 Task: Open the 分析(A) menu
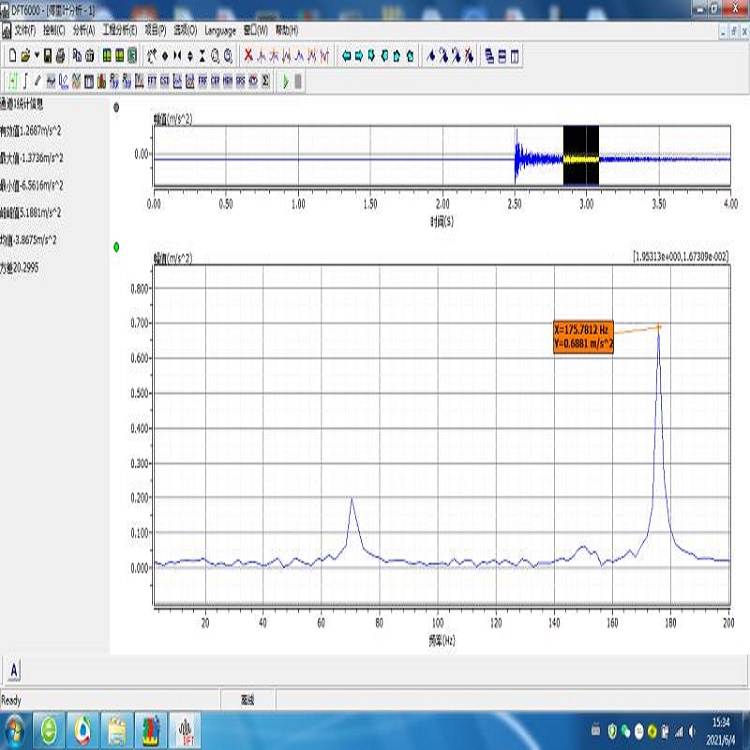coord(83,31)
